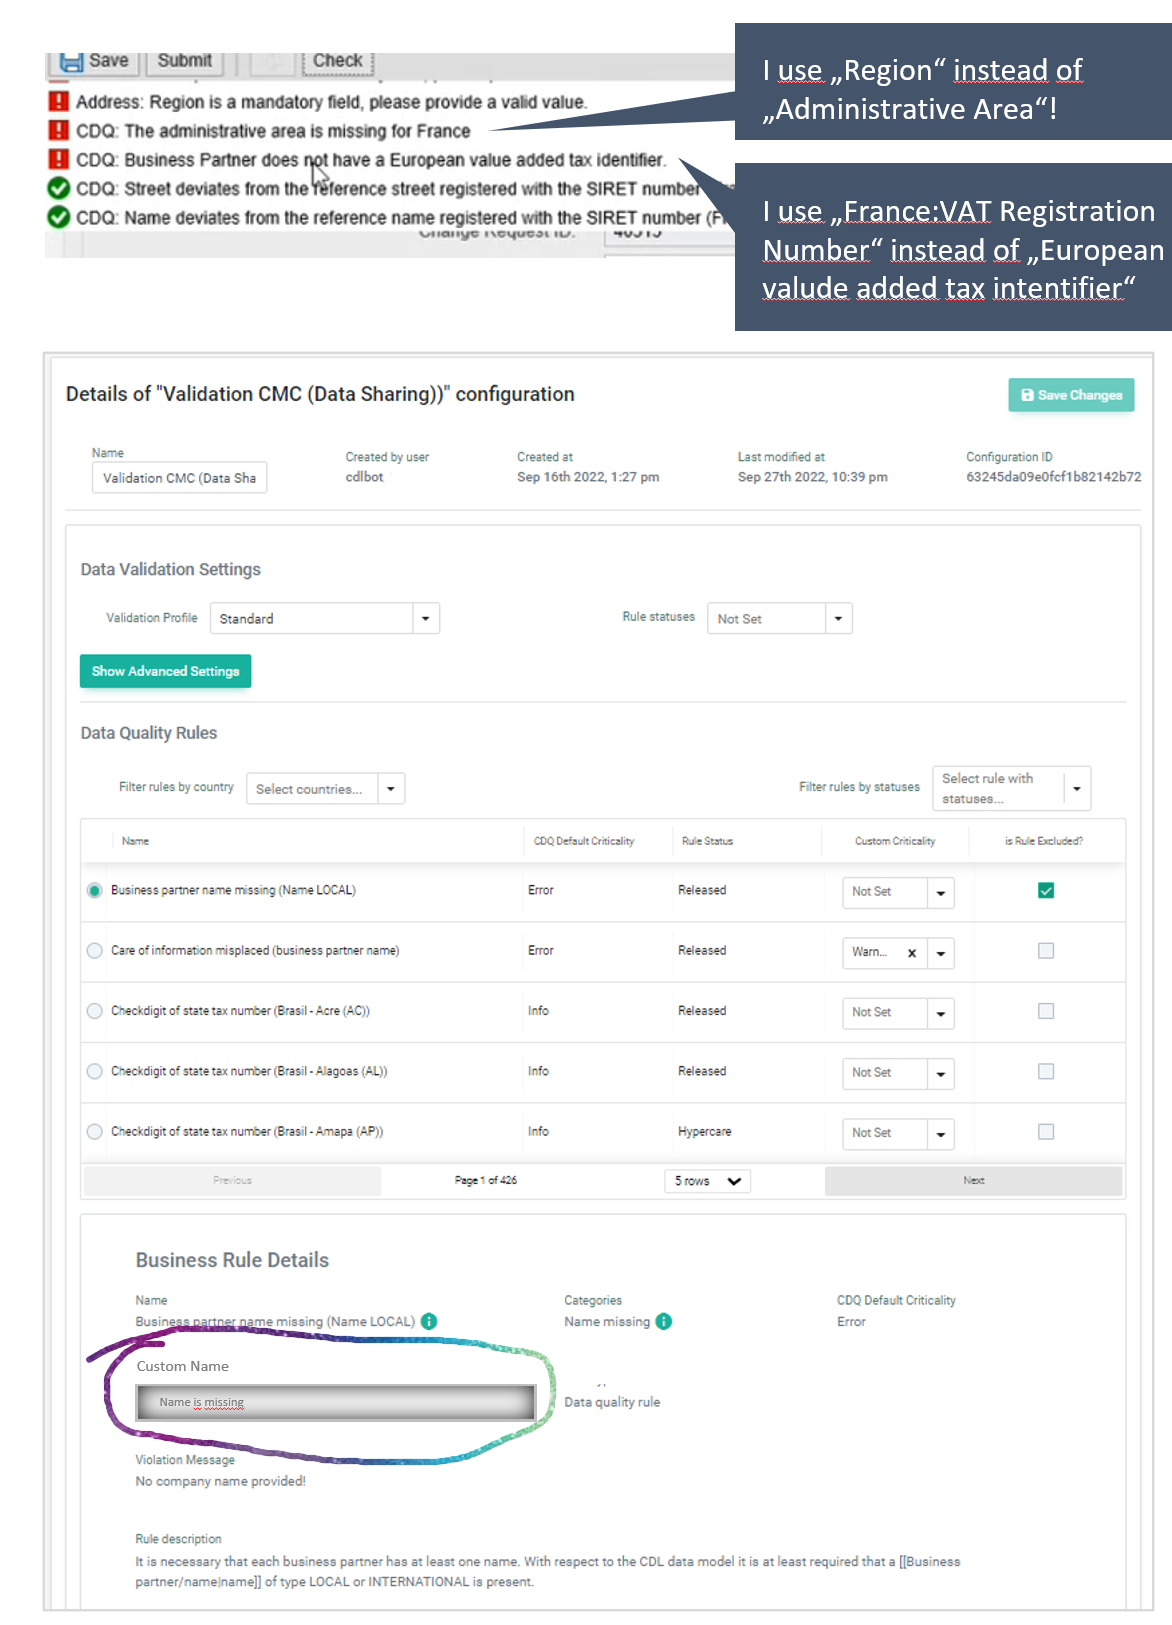Click info icon beside Name missing category
The width and height of the screenshot is (1172, 1625).
pos(664,1321)
